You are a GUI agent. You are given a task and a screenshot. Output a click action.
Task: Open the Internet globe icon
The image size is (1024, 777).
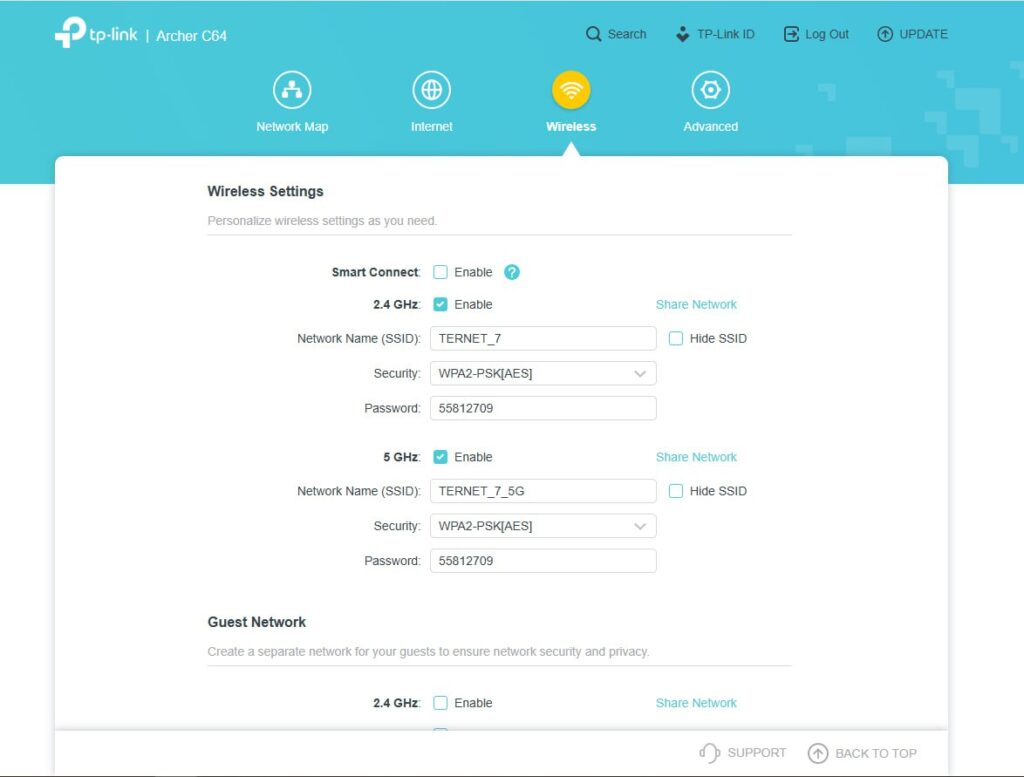(431, 91)
